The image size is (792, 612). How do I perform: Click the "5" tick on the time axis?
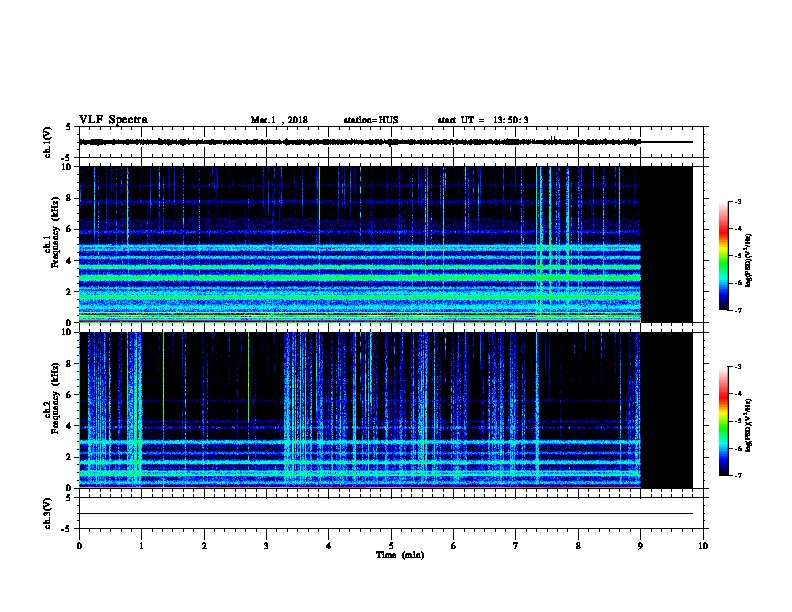point(391,546)
